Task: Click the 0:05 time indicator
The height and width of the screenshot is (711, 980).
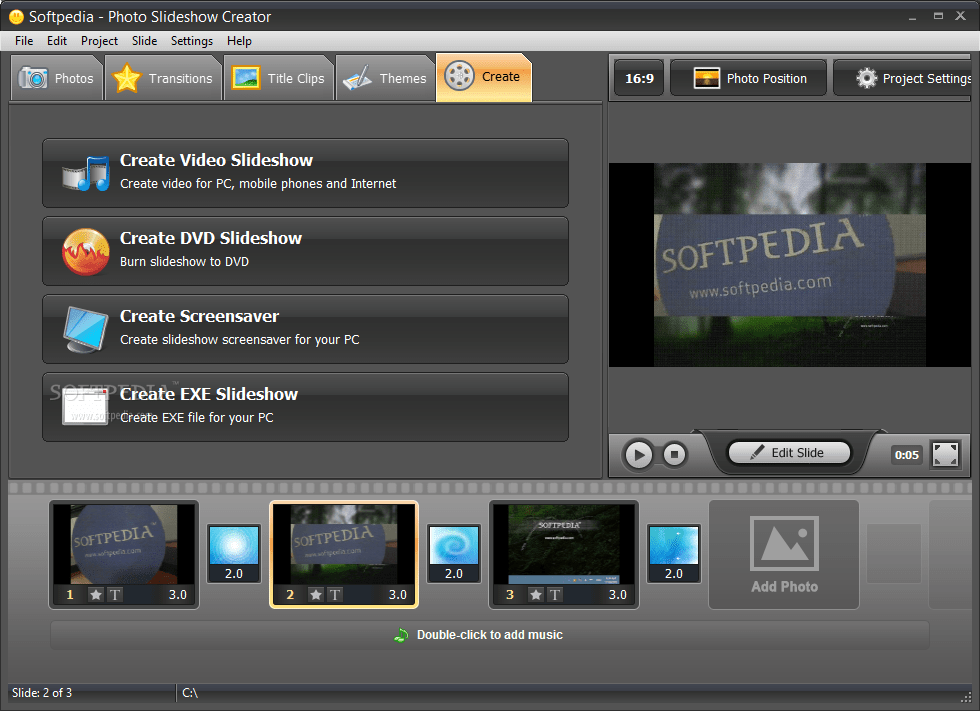Action: click(x=906, y=455)
